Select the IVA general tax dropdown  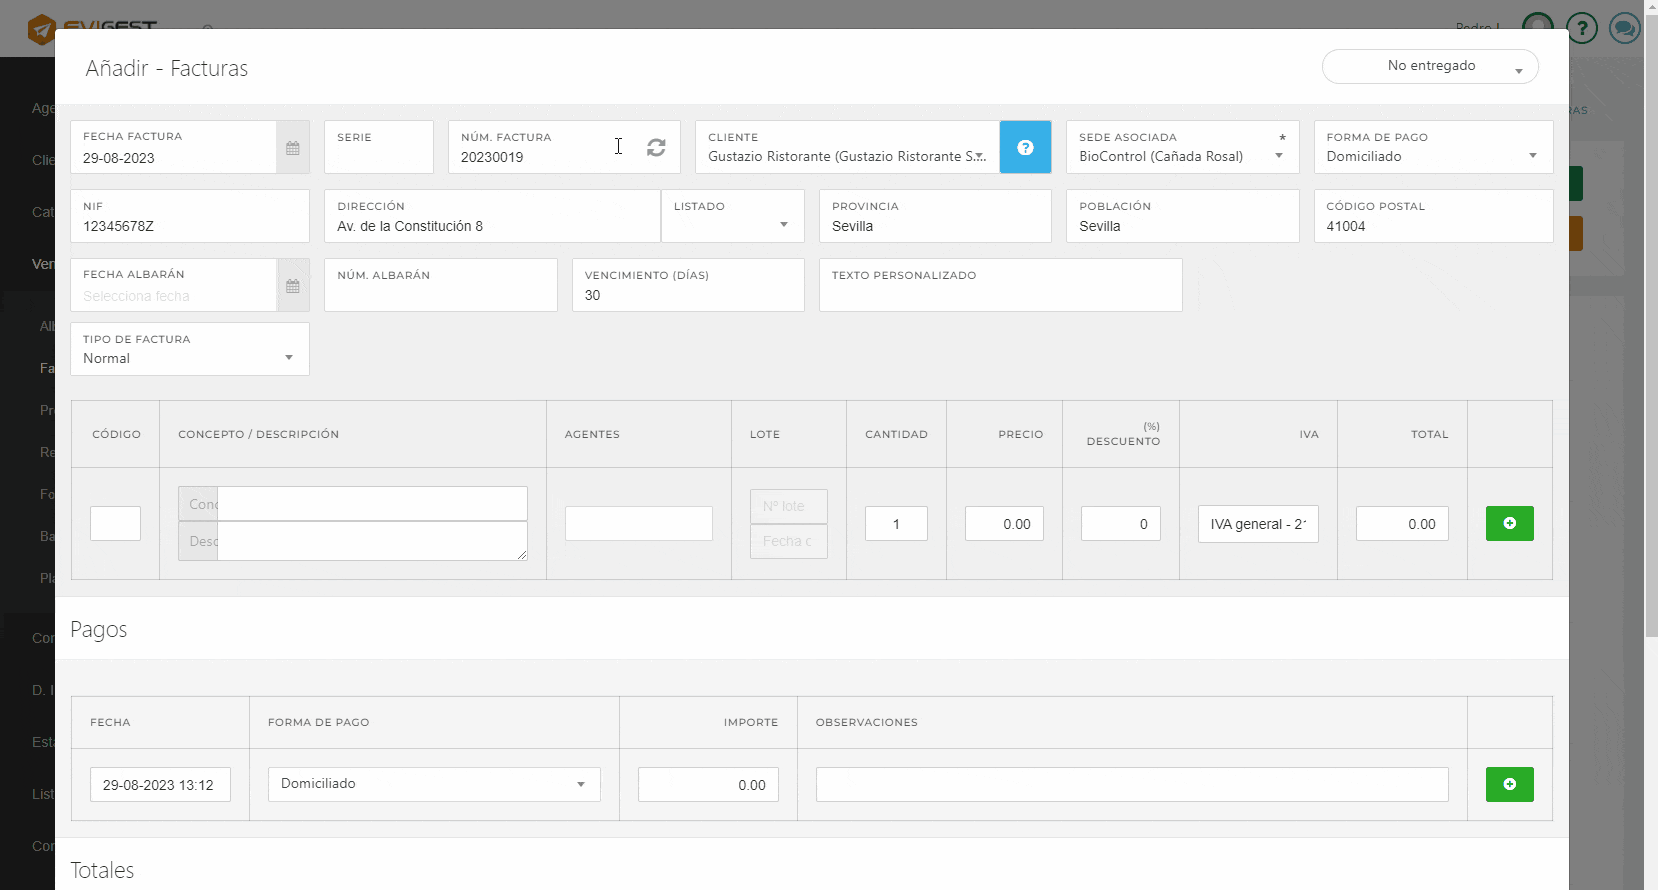coord(1258,524)
